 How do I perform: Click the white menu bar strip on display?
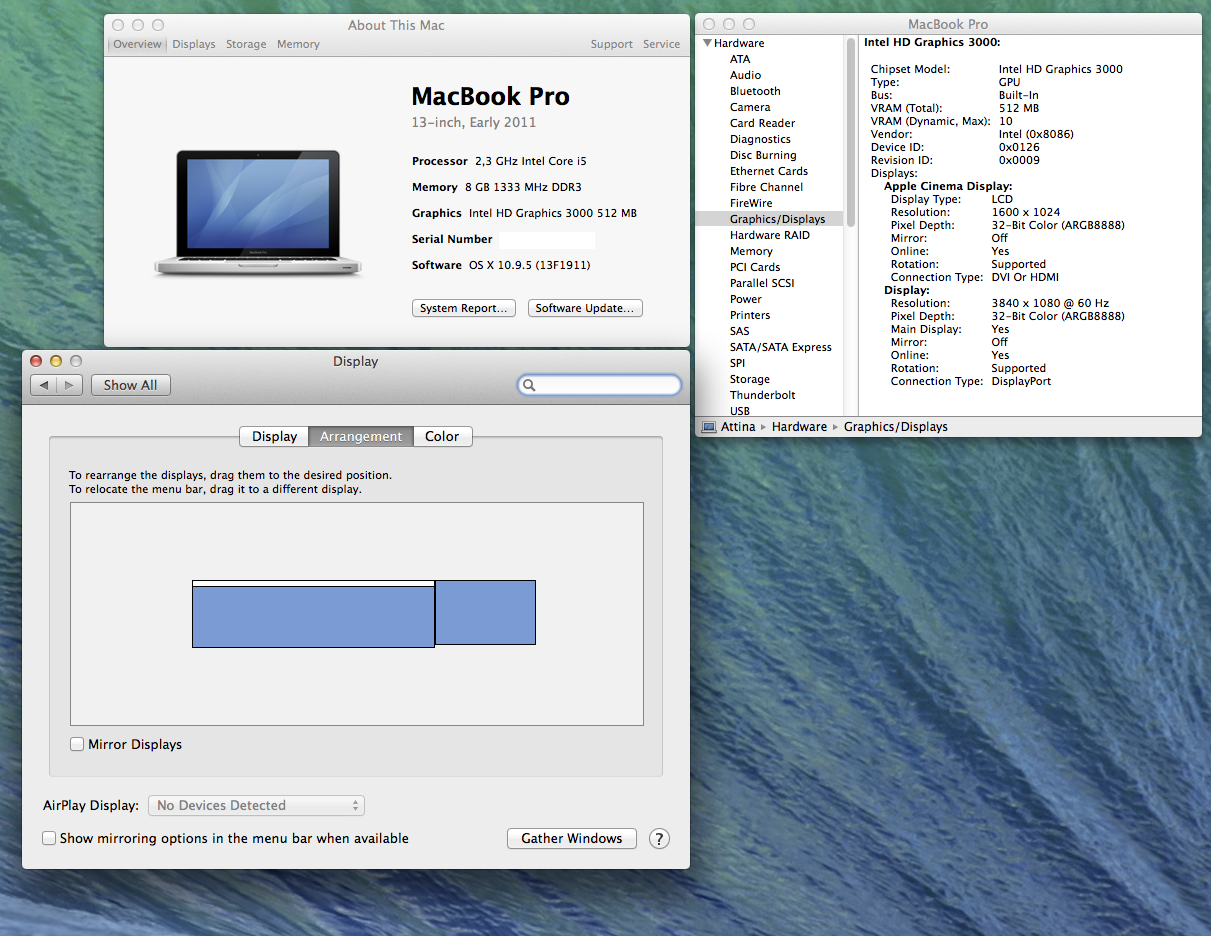pyautogui.click(x=313, y=583)
